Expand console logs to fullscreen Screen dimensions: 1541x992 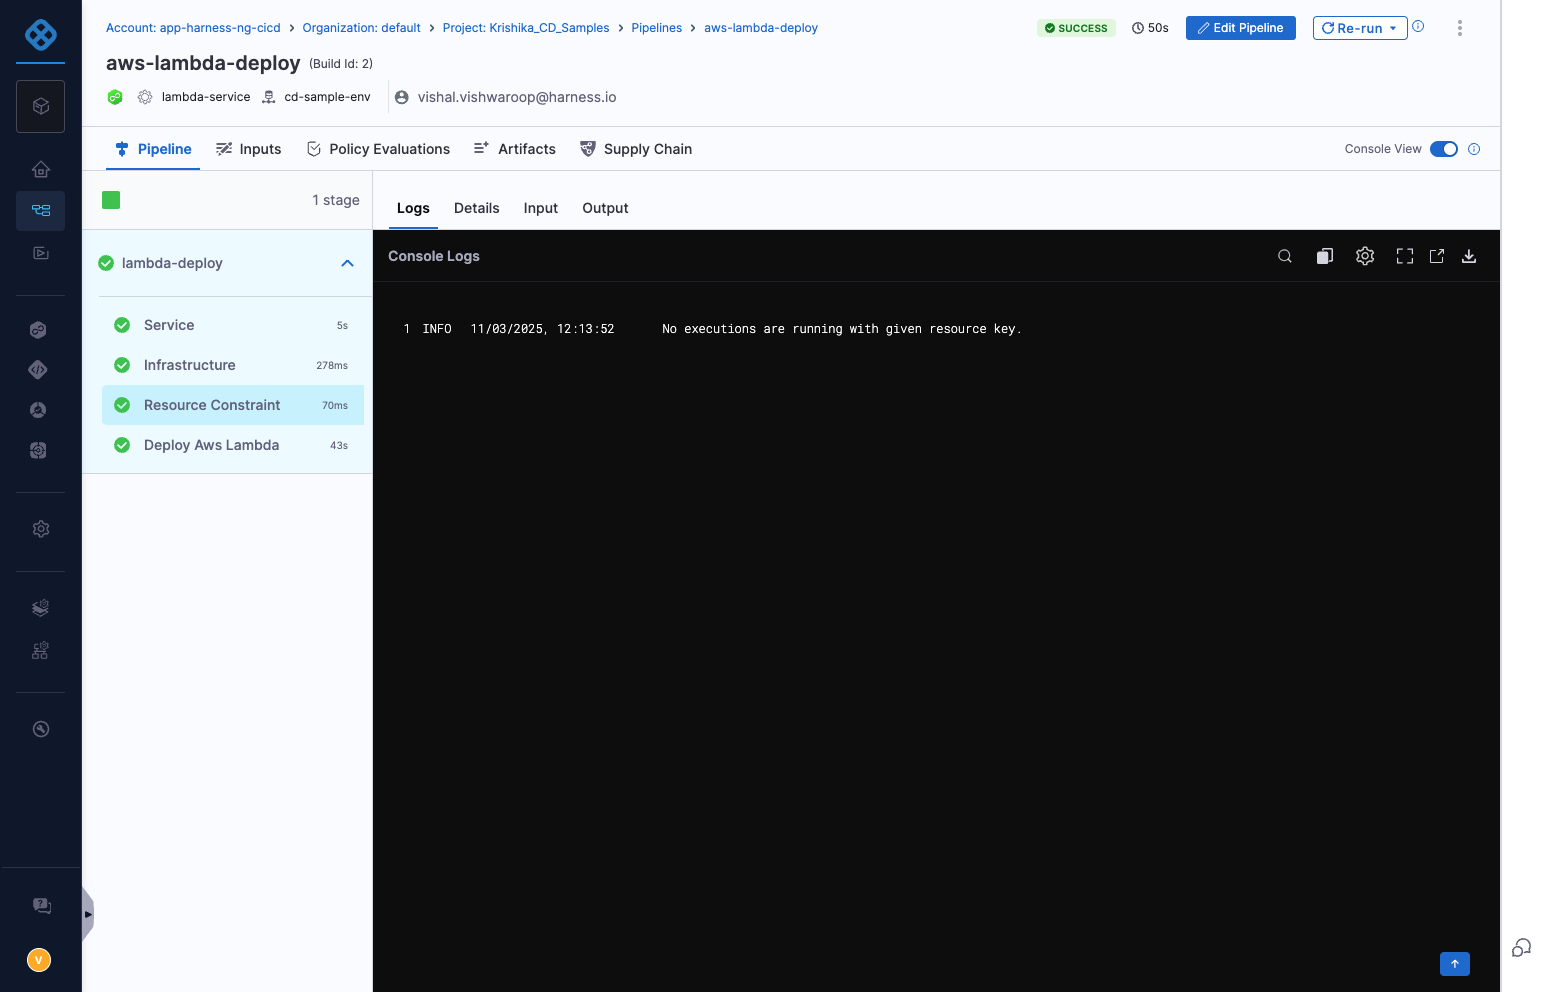tap(1405, 256)
